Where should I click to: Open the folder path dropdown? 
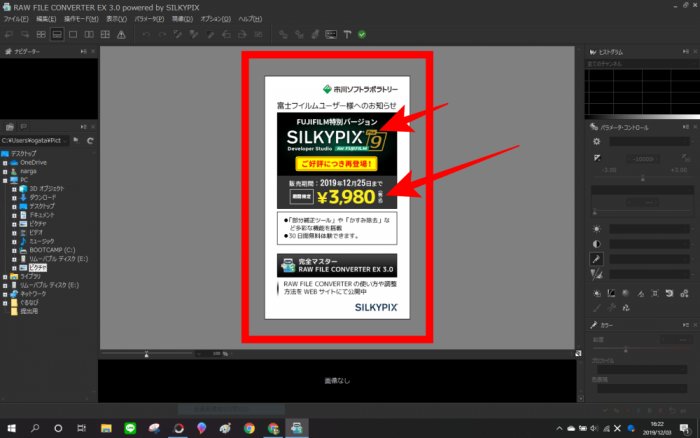[65, 141]
